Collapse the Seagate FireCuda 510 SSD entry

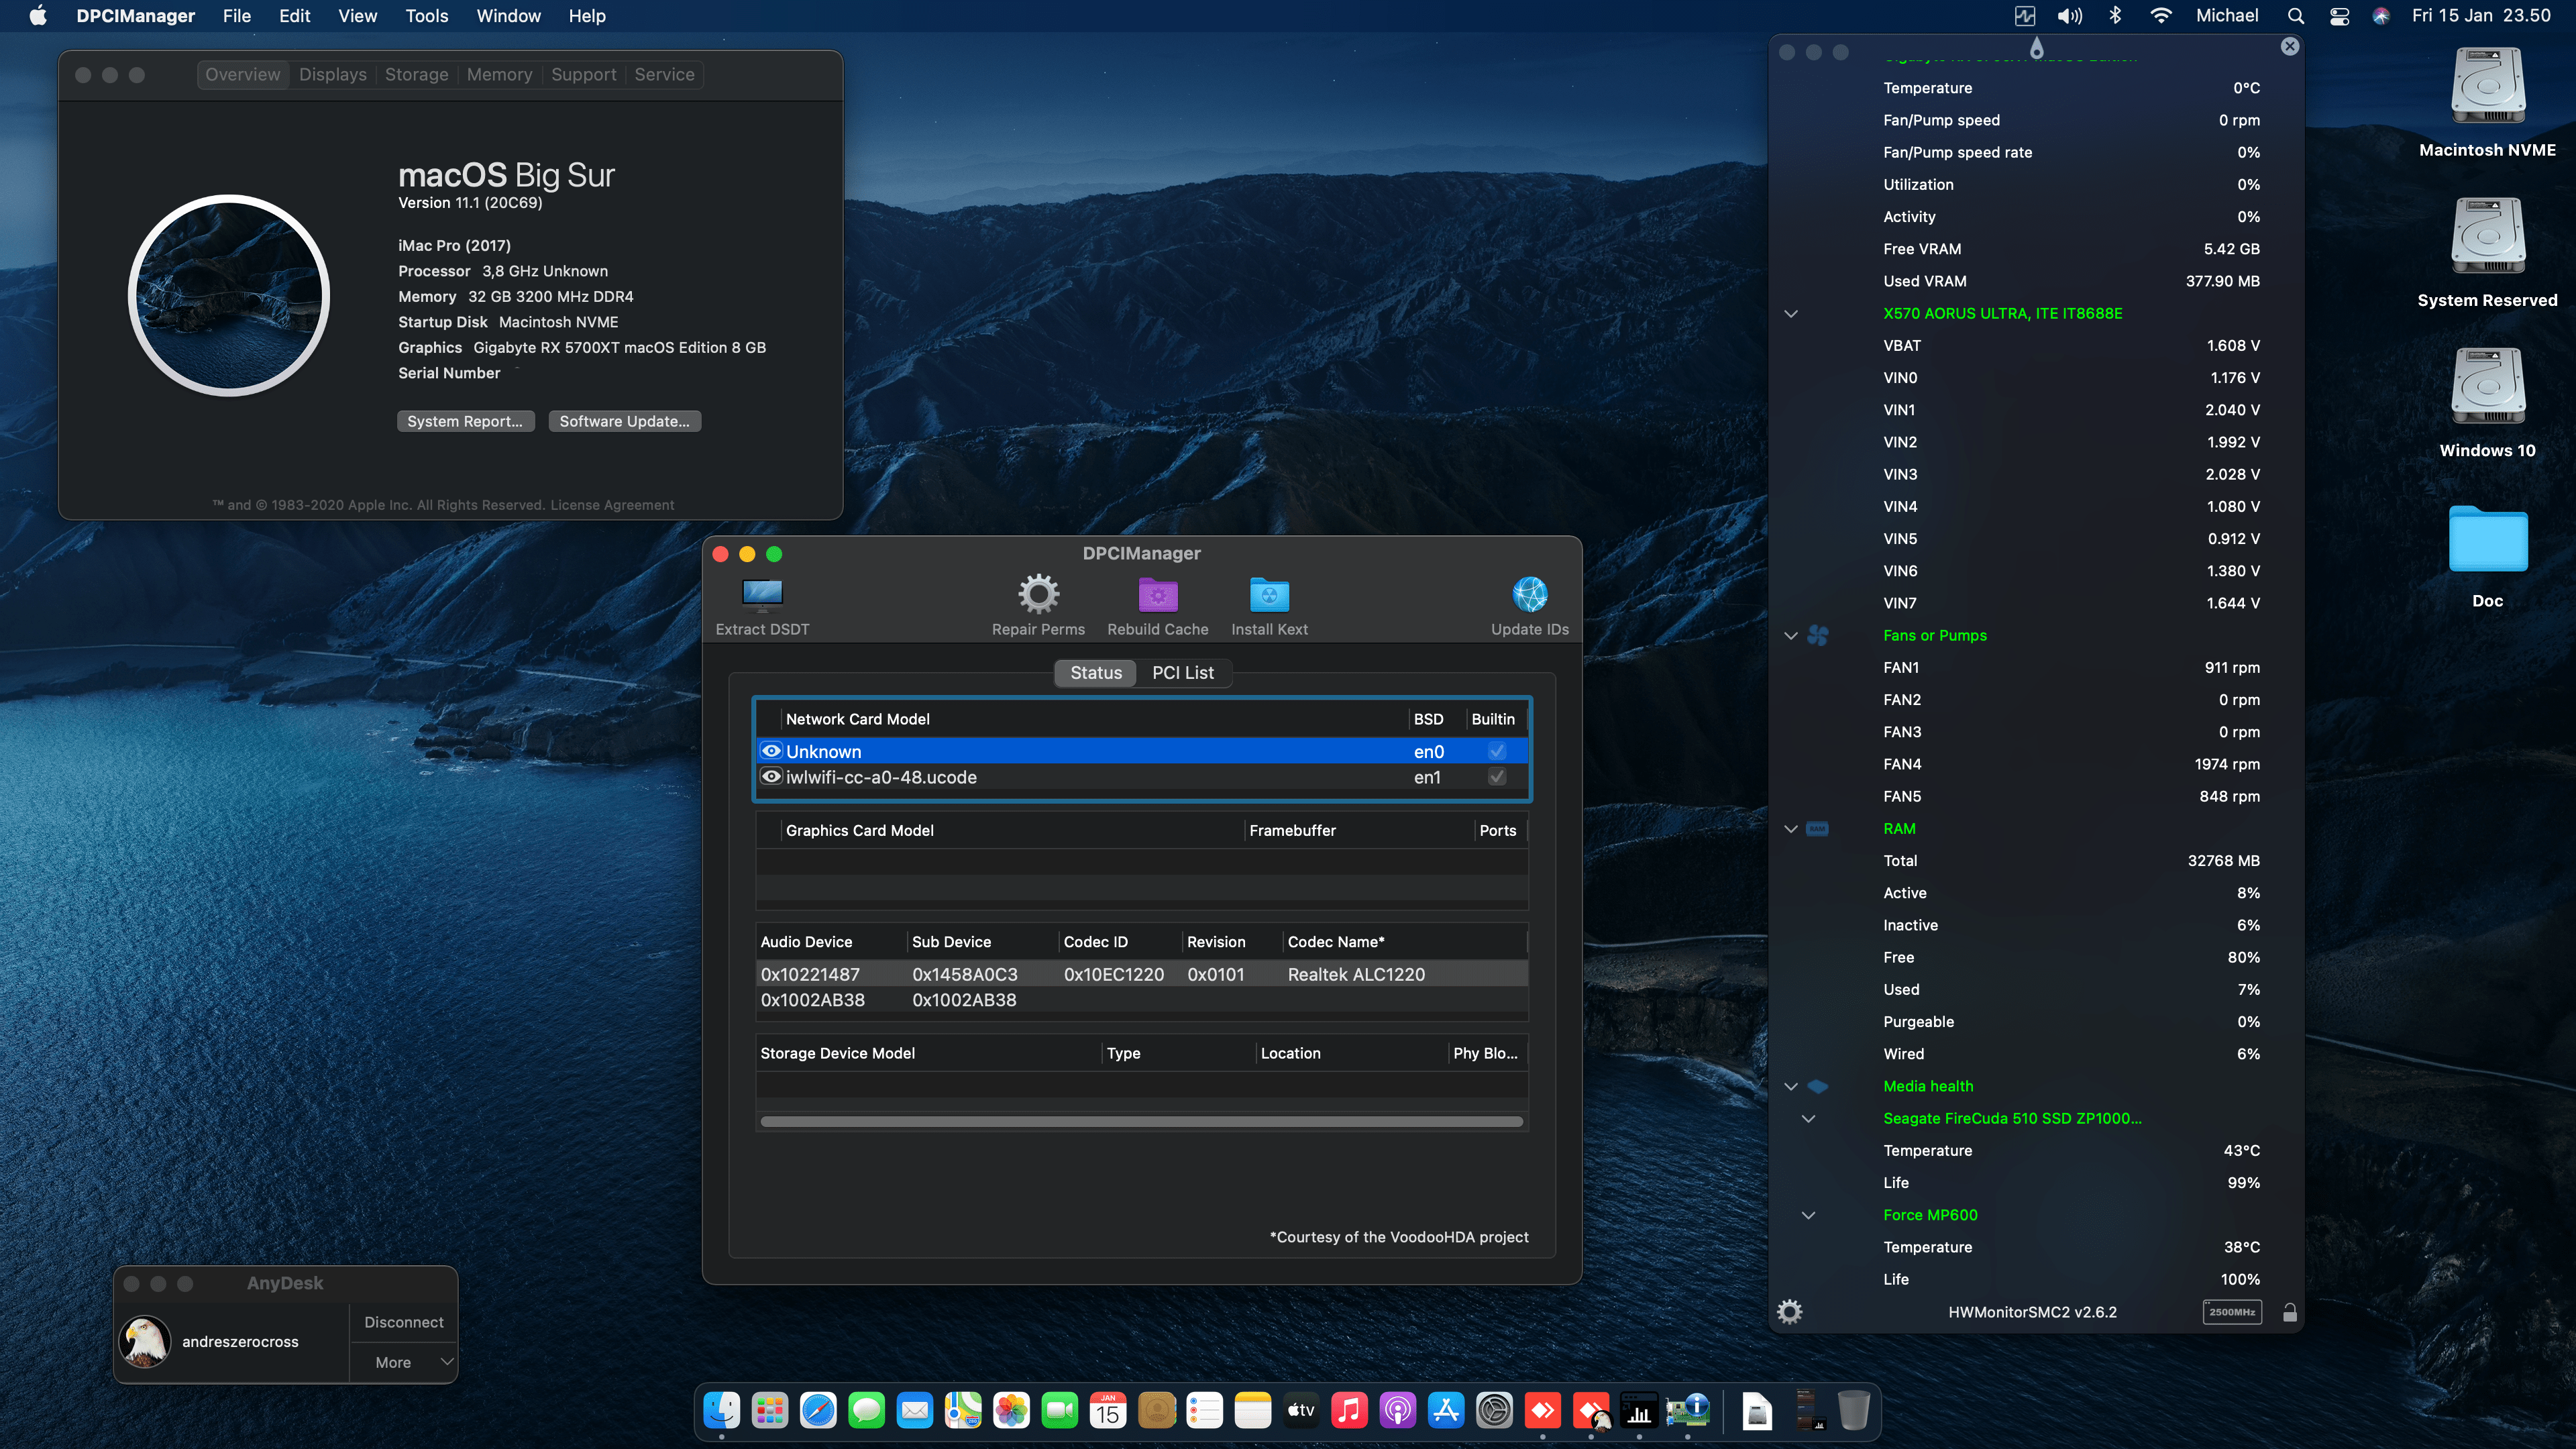pyautogui.click(x=1808, y=1119)
